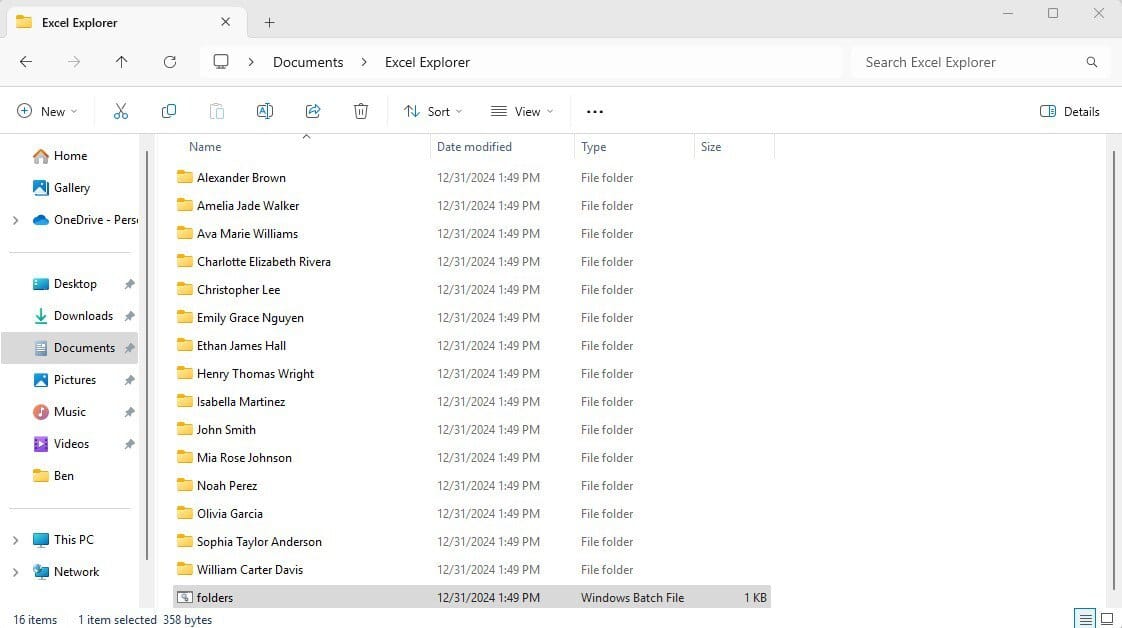Share the selected file
Viewport: 1122px width, 628px height.
(x=313, y=111)
